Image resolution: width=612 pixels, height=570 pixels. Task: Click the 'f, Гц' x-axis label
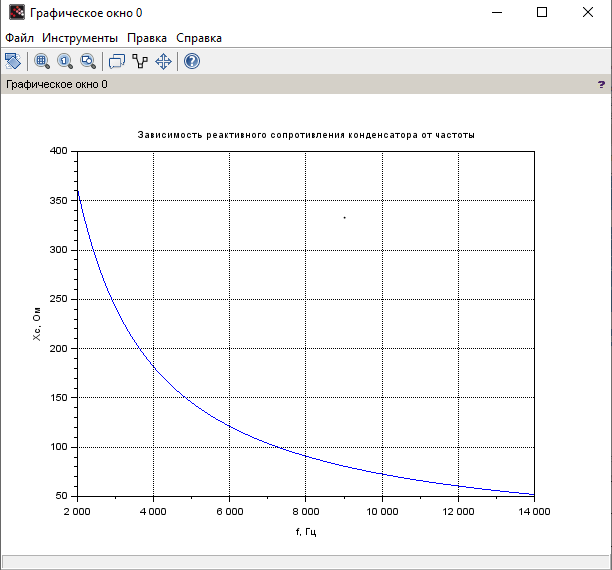pos(306,532)
